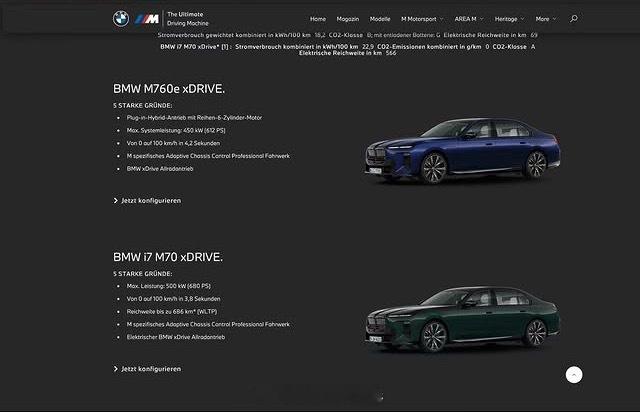Click the BMW roundel logo

pyautogui.click(x=121, y=19)
